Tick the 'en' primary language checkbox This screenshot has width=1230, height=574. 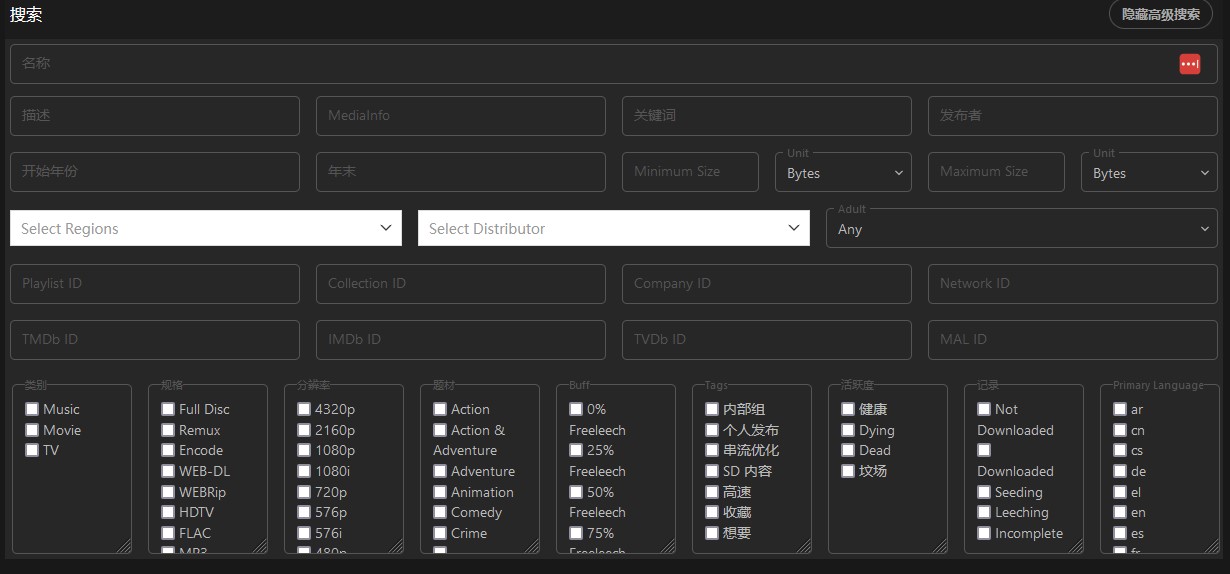(x=1120, y=512)
